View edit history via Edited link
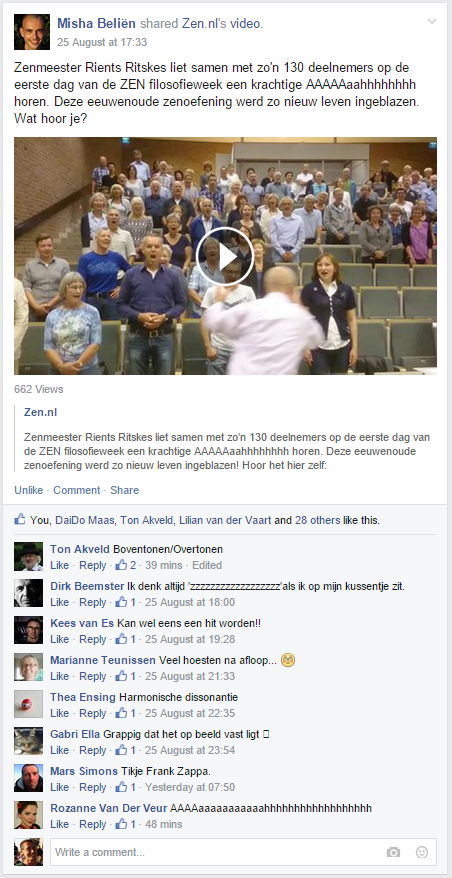This screenshot has height=878, width=452. [207, 565]
